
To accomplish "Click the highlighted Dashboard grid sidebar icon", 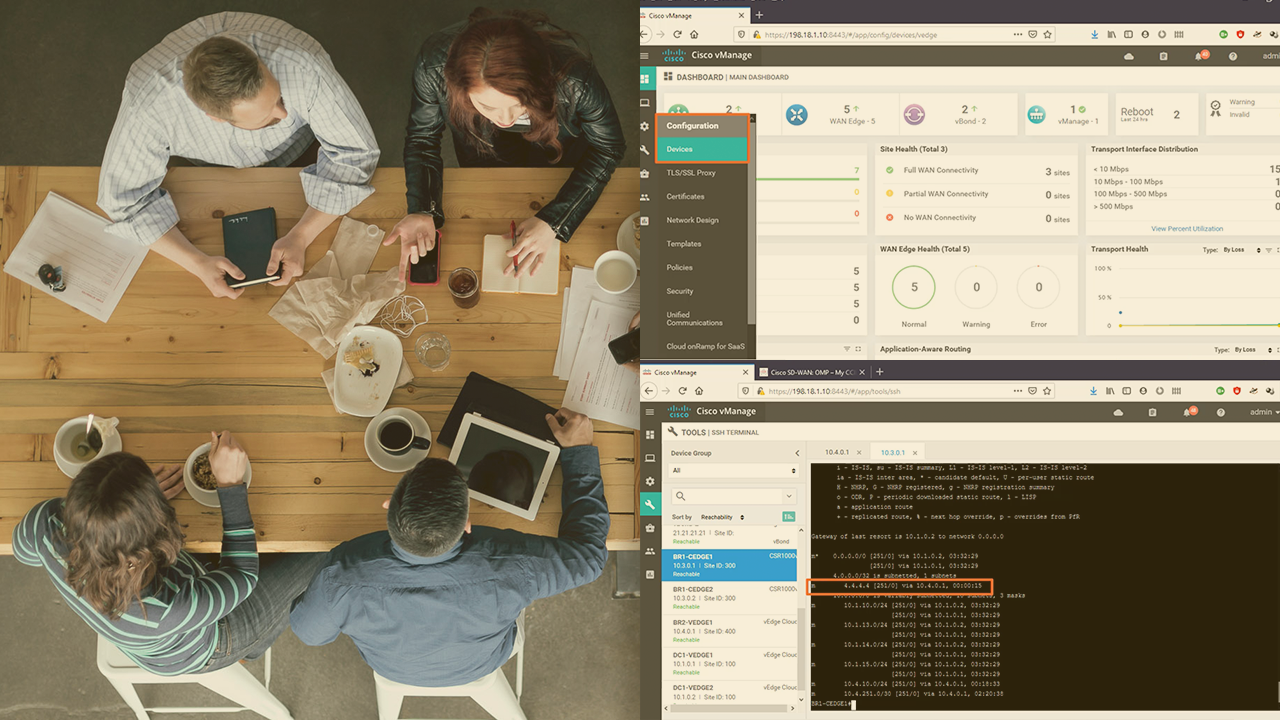I will (646, 79).
